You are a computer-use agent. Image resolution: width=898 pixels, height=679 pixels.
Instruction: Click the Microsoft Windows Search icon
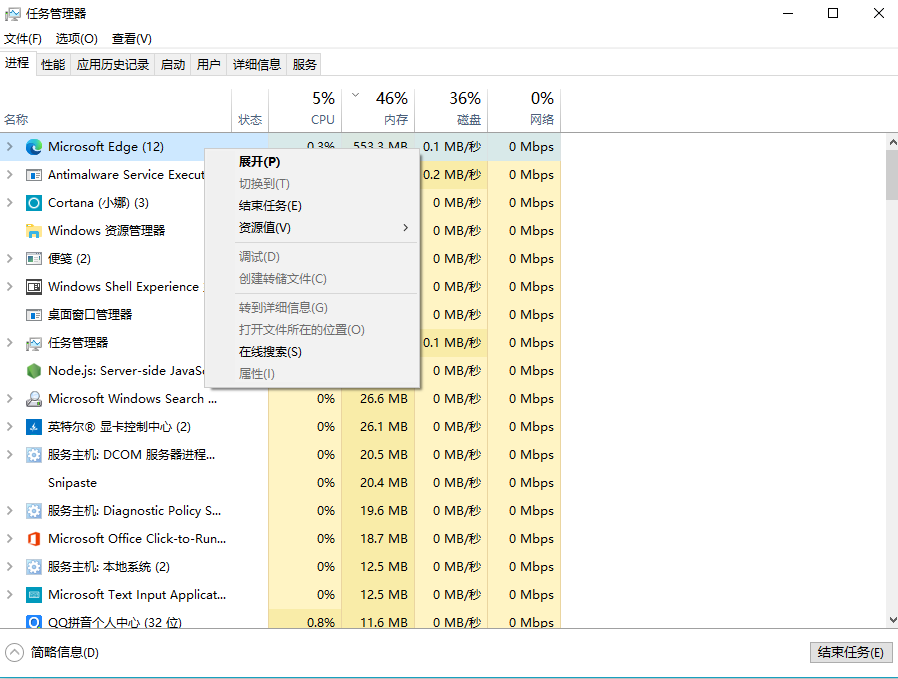click(x=34, y=399)
